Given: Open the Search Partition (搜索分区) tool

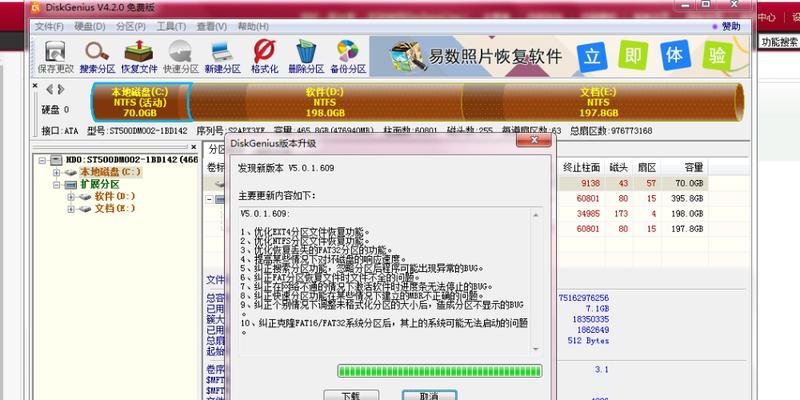Looking at the screenshot, I should pos(97,57).
